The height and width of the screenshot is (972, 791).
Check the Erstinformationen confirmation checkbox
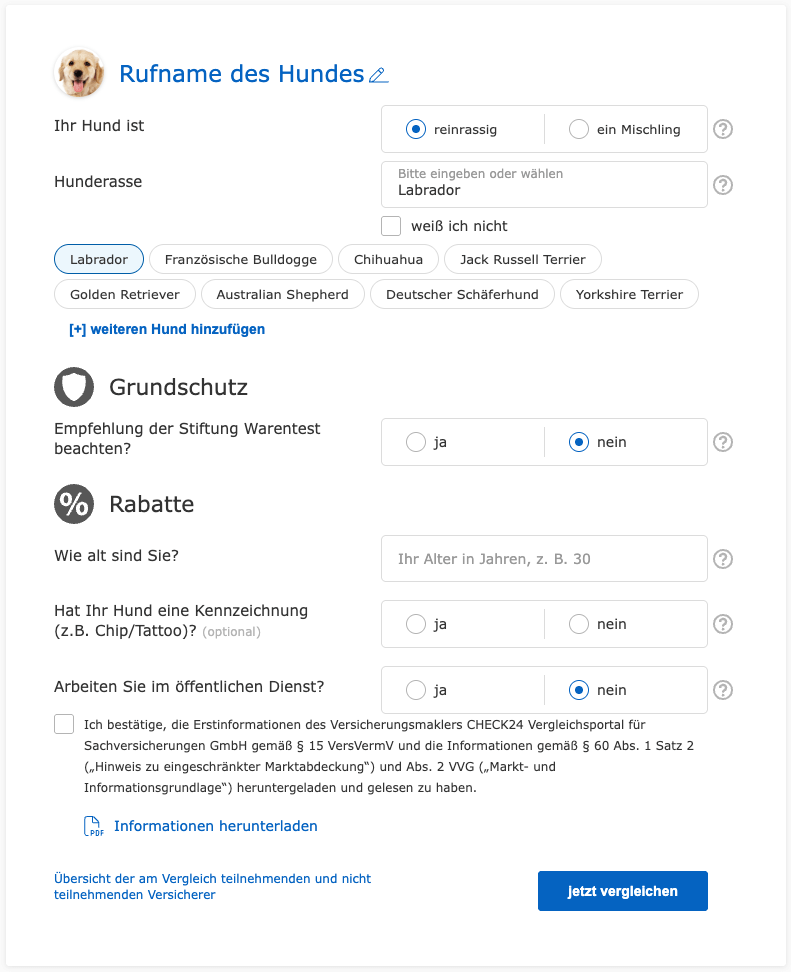[x=64, y=723]
